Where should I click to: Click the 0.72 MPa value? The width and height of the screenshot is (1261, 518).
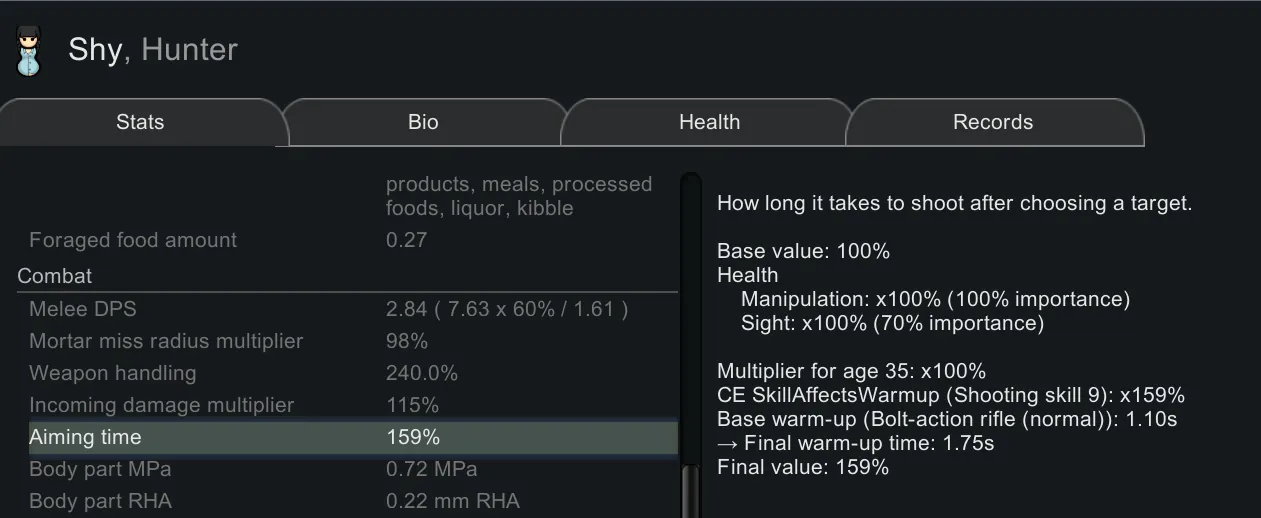coord(431,469)
